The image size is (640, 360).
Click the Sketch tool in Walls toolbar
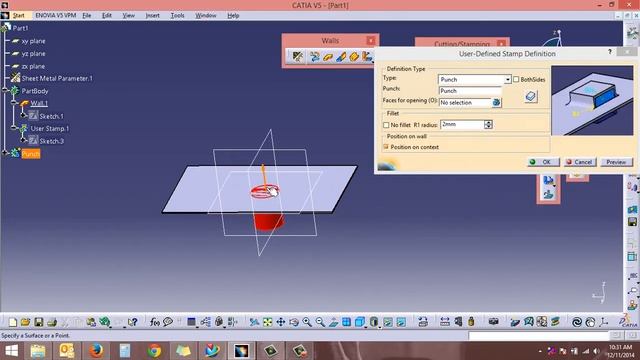[x=298, y=56]
